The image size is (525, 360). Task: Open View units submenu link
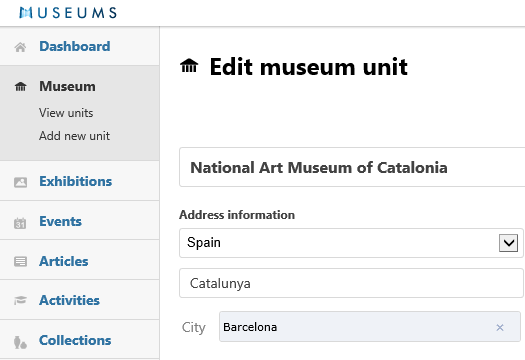click(66, 113)
